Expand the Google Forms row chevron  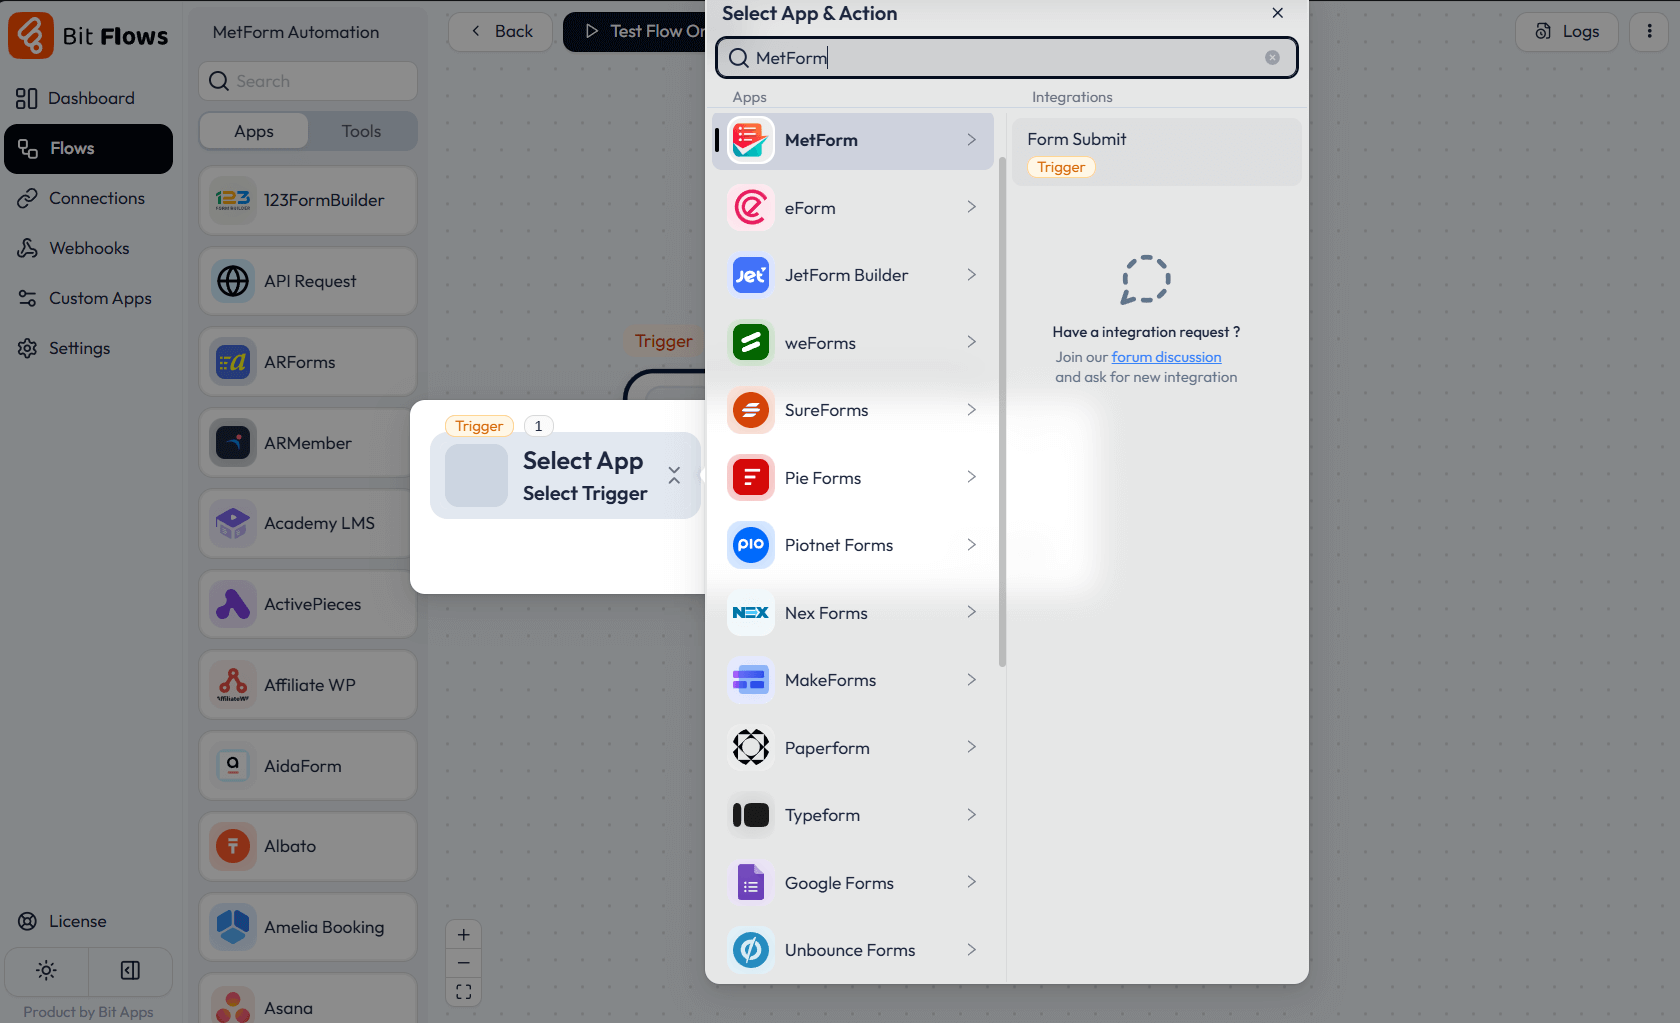coord(971,882)
